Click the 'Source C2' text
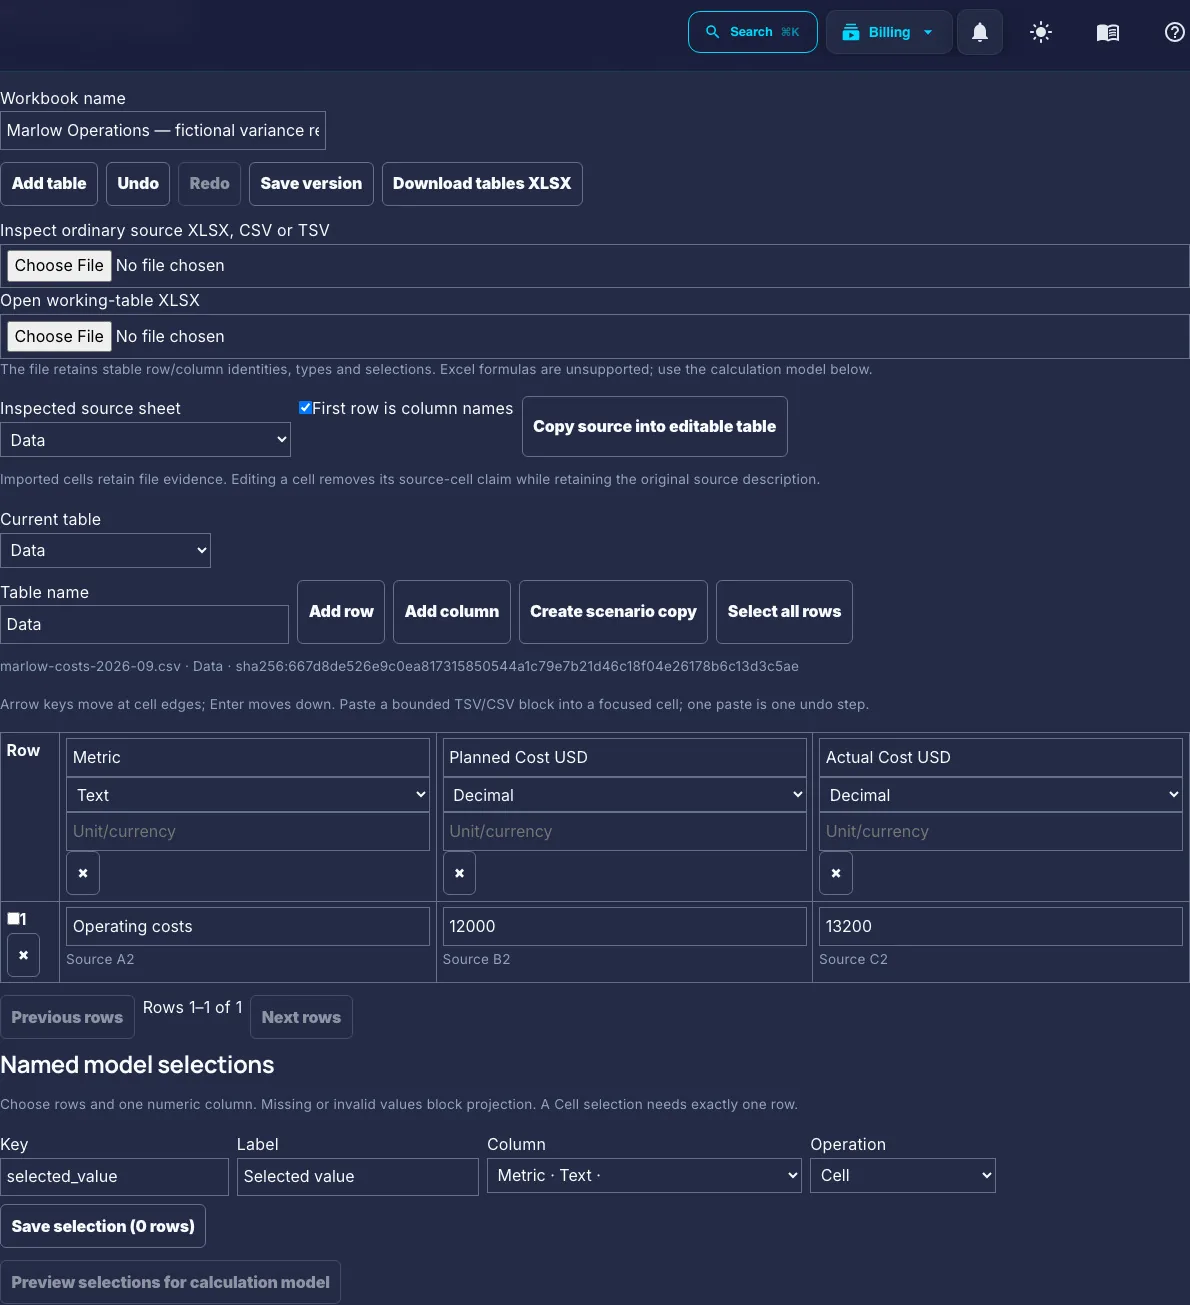This screenshot has width=1190, height=1305. pyautogui.click(x=853, y=959)
